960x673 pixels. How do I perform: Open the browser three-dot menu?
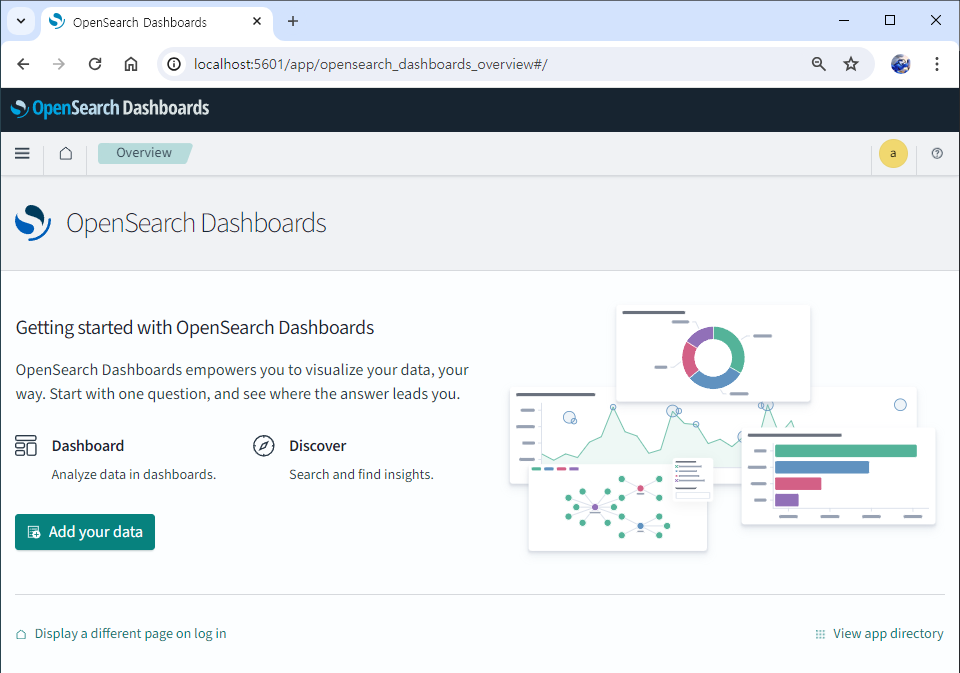[x=937, y=64]
